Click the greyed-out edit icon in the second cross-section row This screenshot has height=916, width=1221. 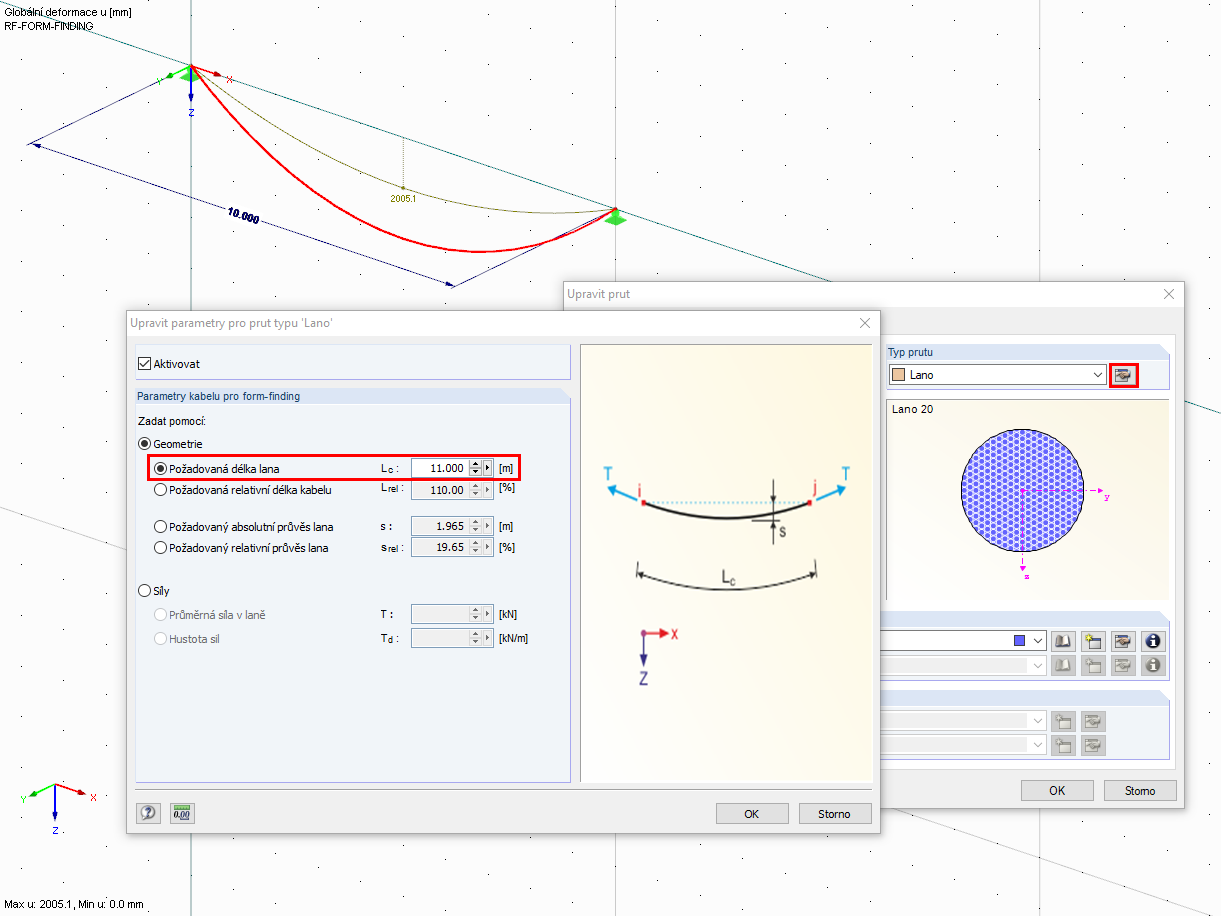point(1124,665)
